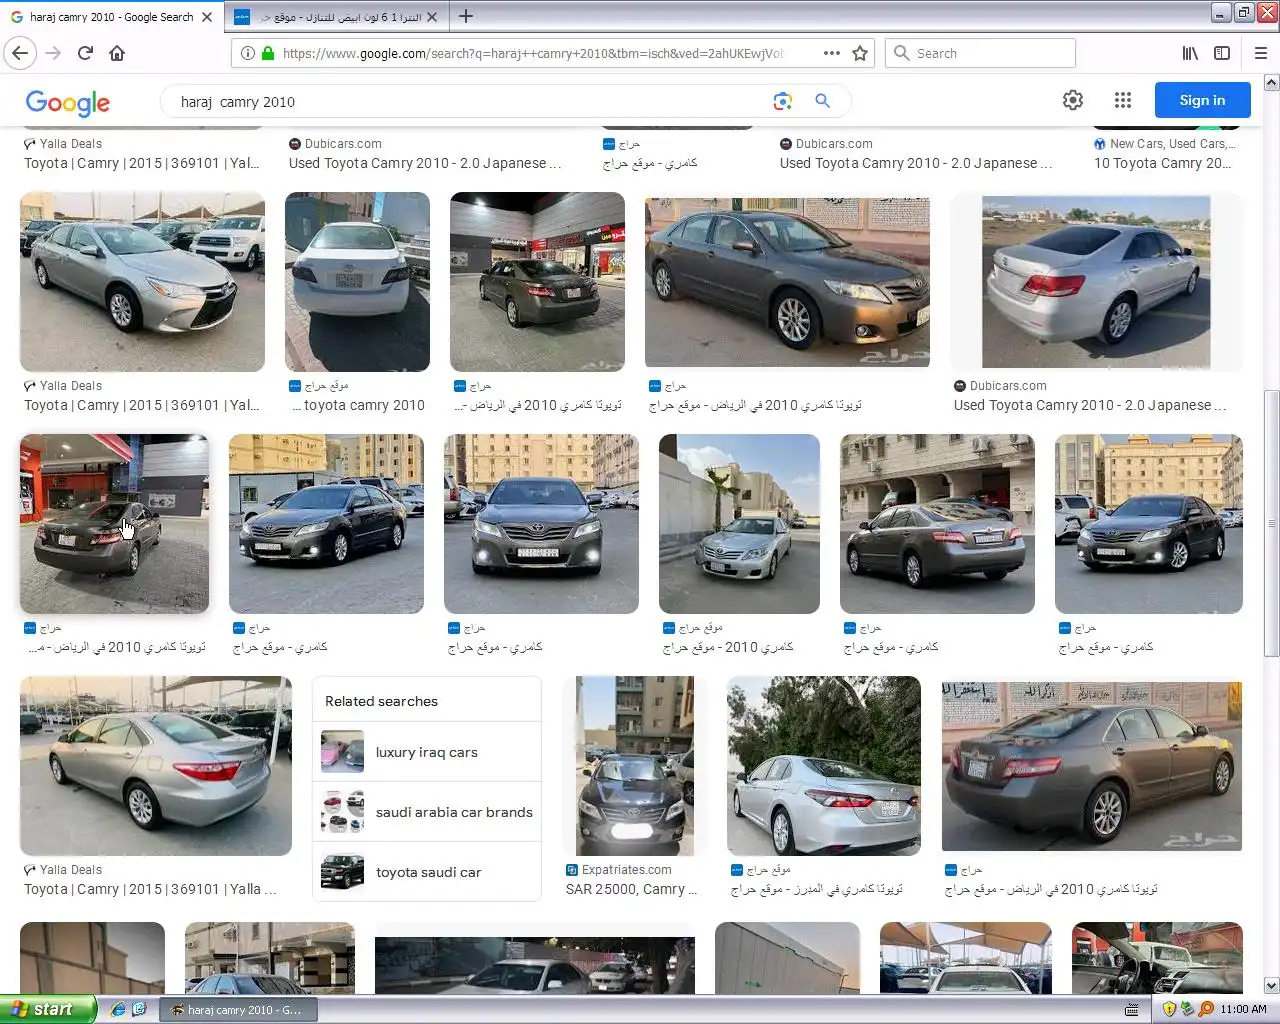Click the Google logo

pyautogui.click(x=68, y=102)
